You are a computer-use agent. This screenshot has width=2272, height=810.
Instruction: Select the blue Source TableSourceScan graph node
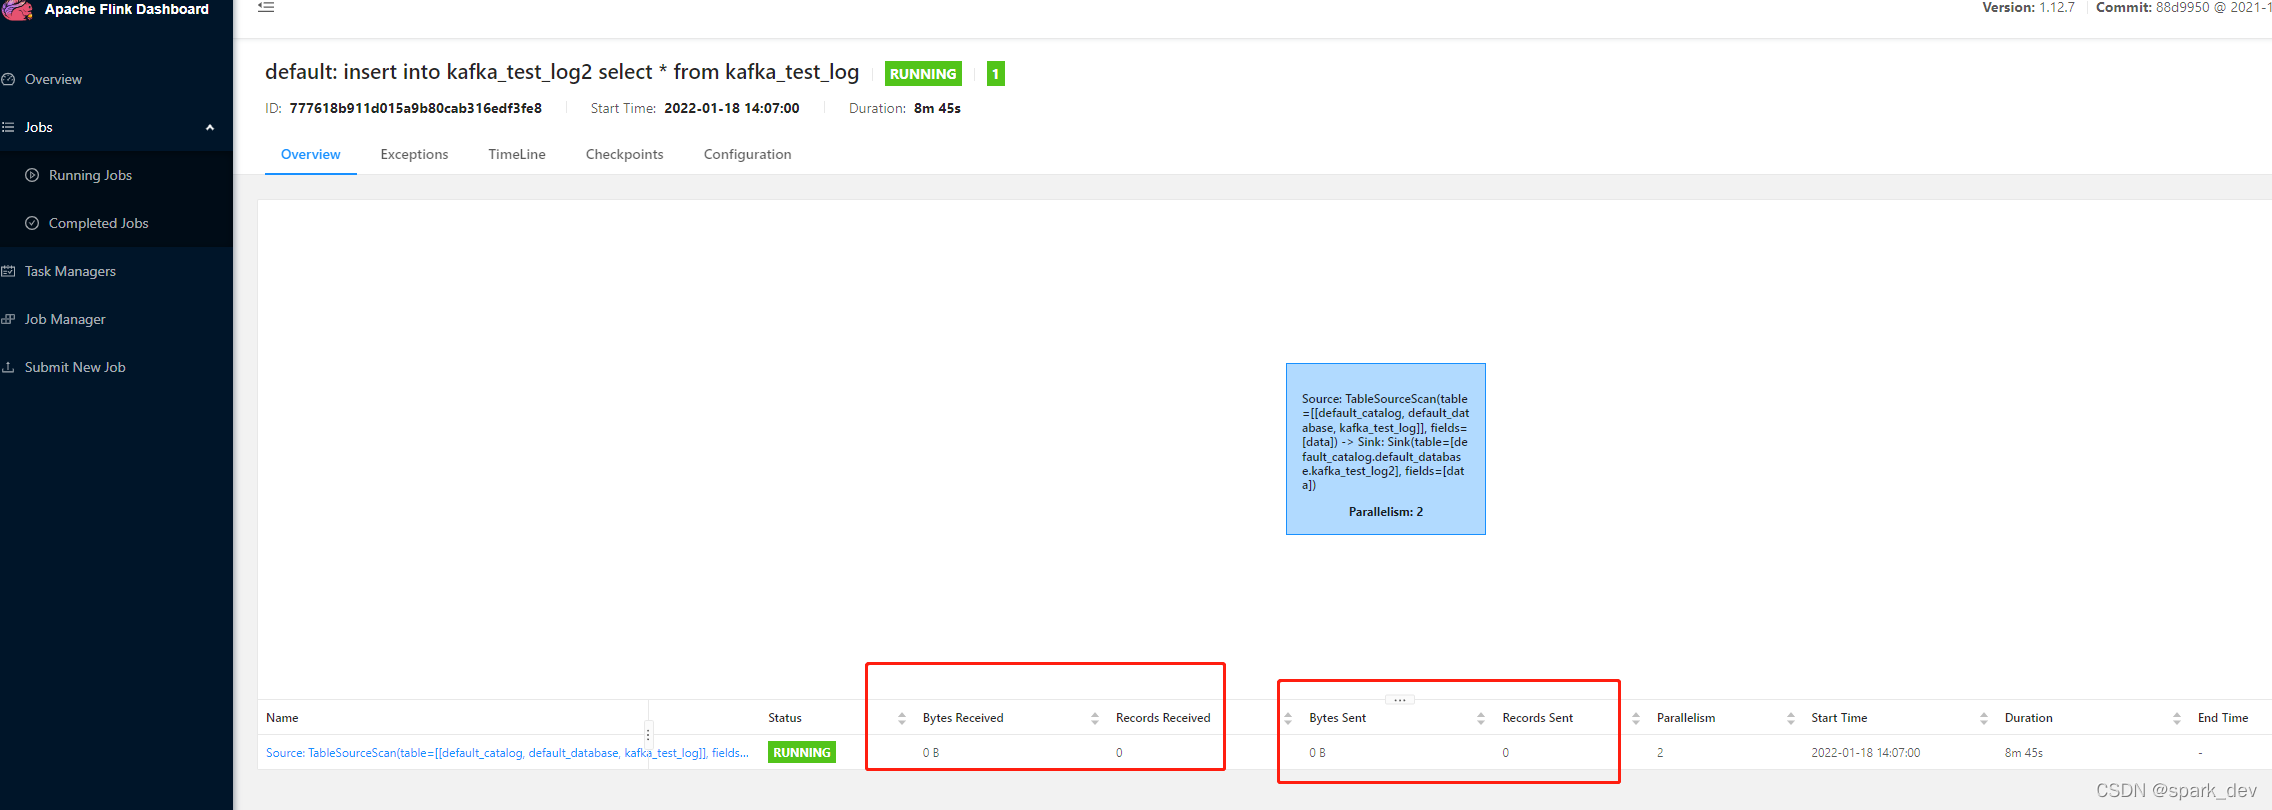coord(1385,449)
